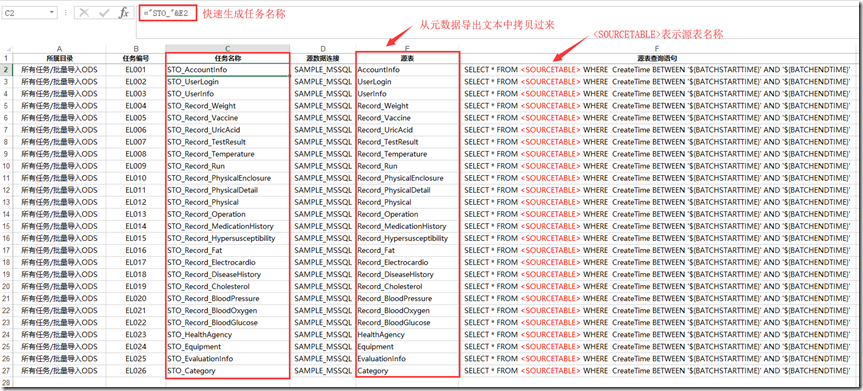The width and height of the screenshot is (863, 391).
Task: Click the confirm checkmark formula bar icon
Action: (104, 12)
